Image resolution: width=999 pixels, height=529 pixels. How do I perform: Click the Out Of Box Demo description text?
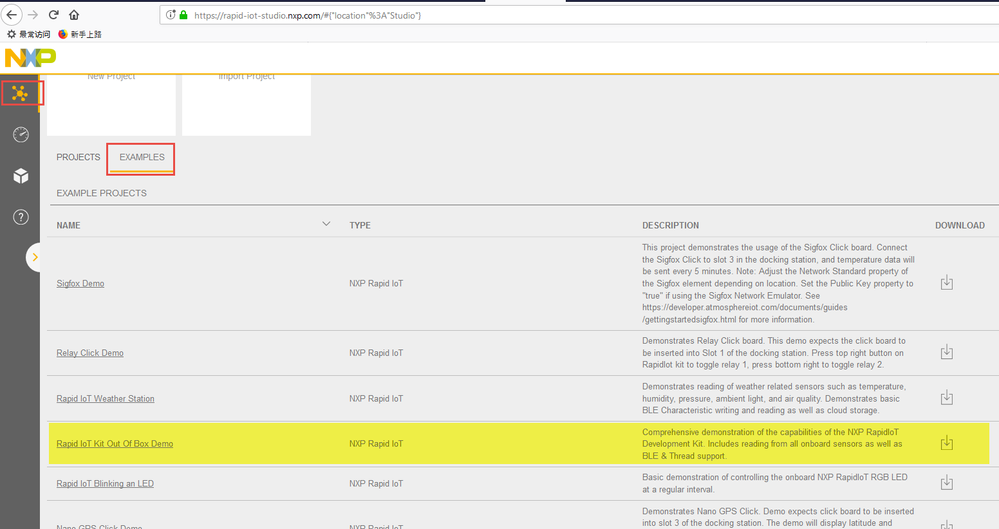(772, 444)
